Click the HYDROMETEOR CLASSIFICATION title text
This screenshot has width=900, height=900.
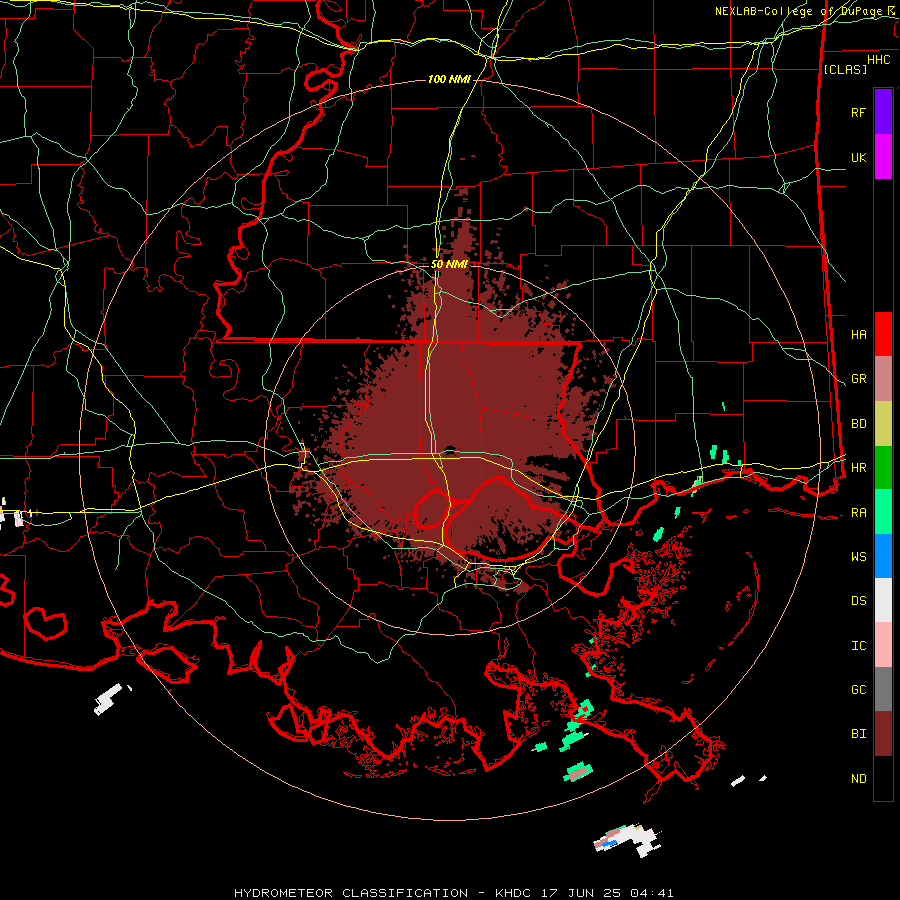tap(351, 893)
